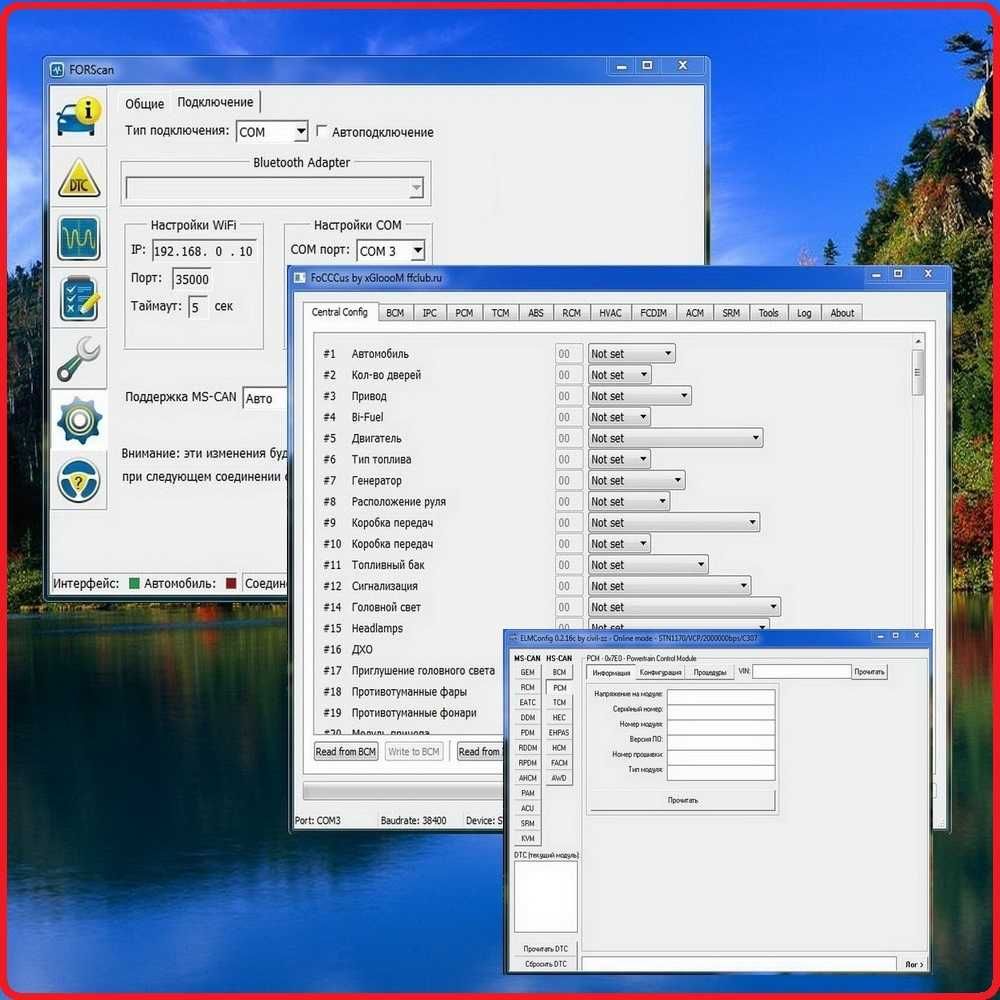The image size is (1000, 1000).
Task: Click the Интерфейс green status indicator
Action: pos(135,583)
